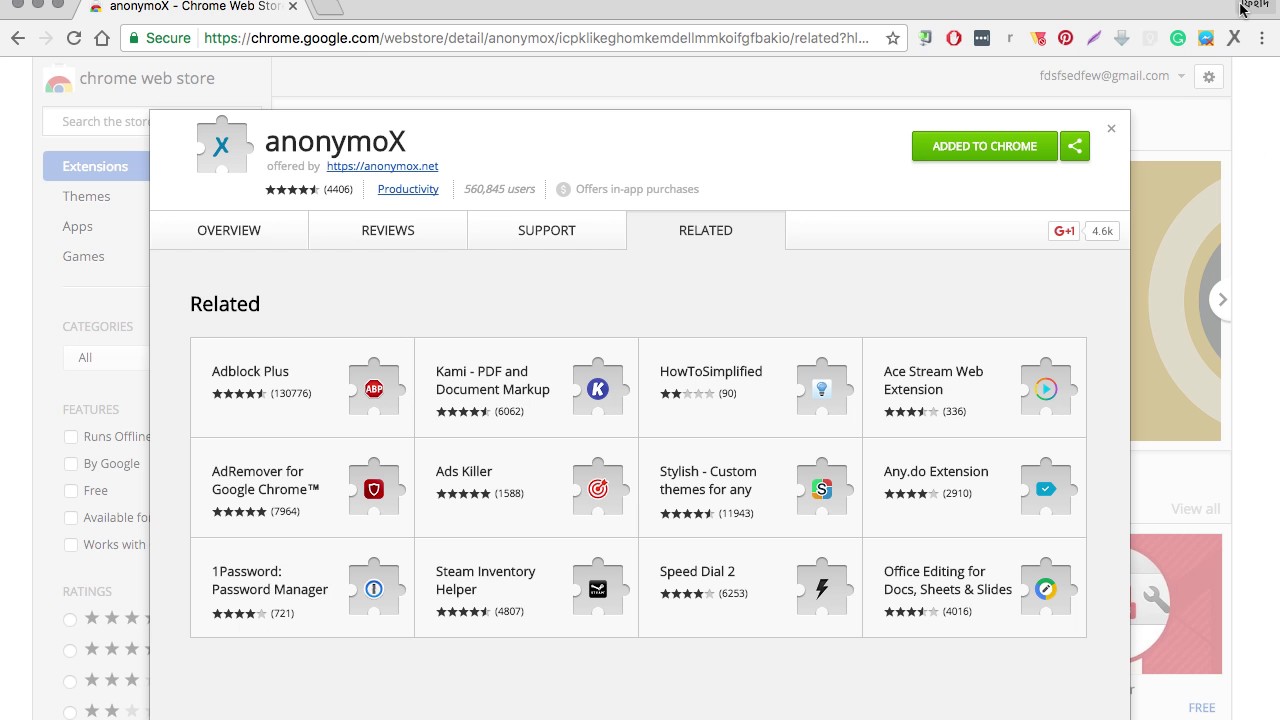Click the browser address bar URL
Screen dimensions: 1280x720
coord(536,38)
